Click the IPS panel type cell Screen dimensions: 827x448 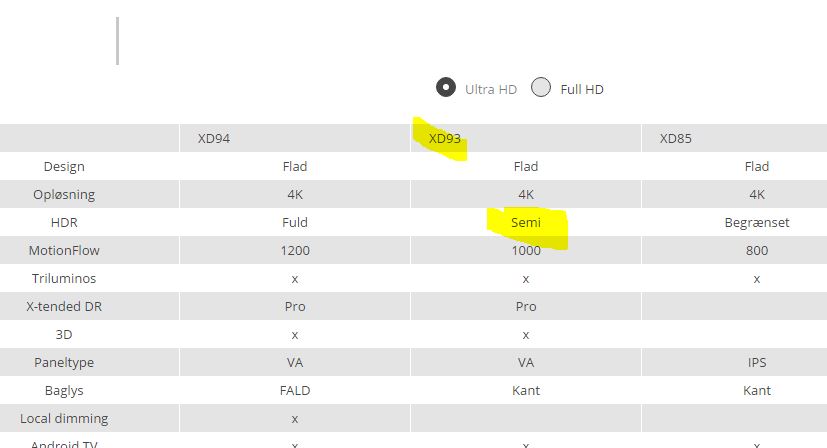pos(756,363)
